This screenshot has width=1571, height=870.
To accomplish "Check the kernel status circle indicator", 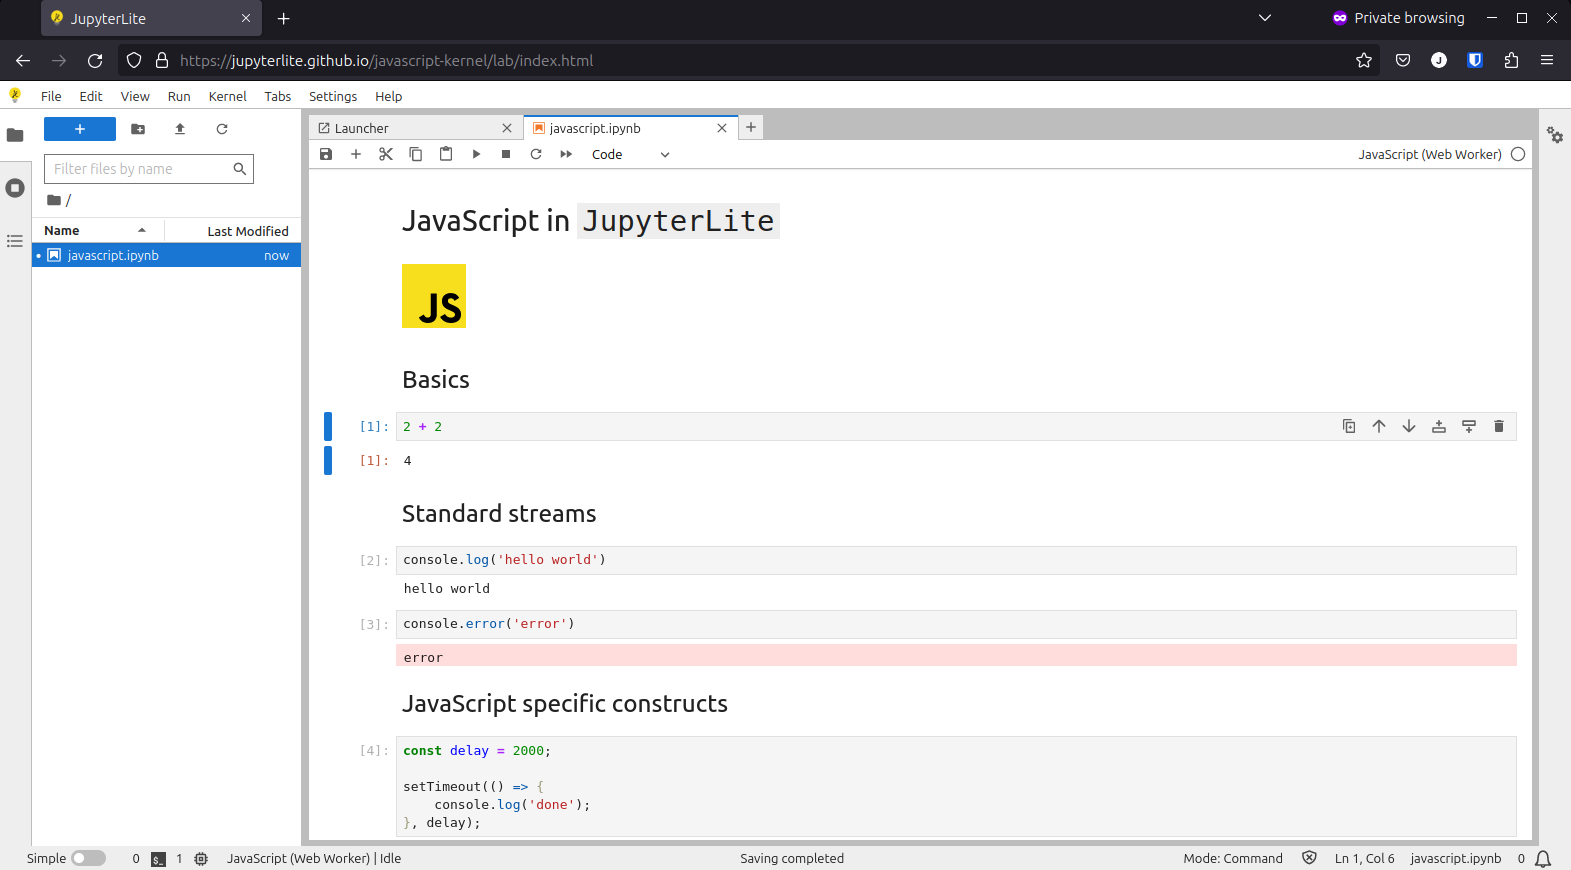I will click(1518, 154).
